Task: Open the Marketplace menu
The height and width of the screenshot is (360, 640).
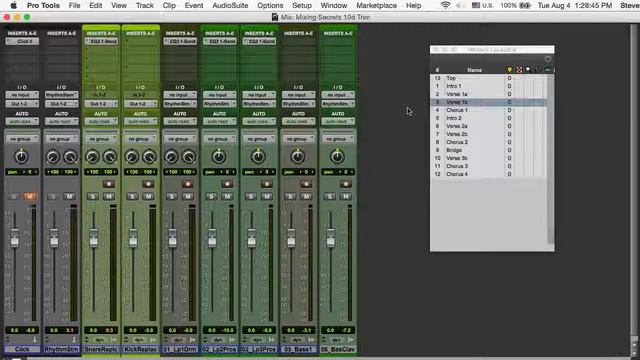Action: (376, 5)
